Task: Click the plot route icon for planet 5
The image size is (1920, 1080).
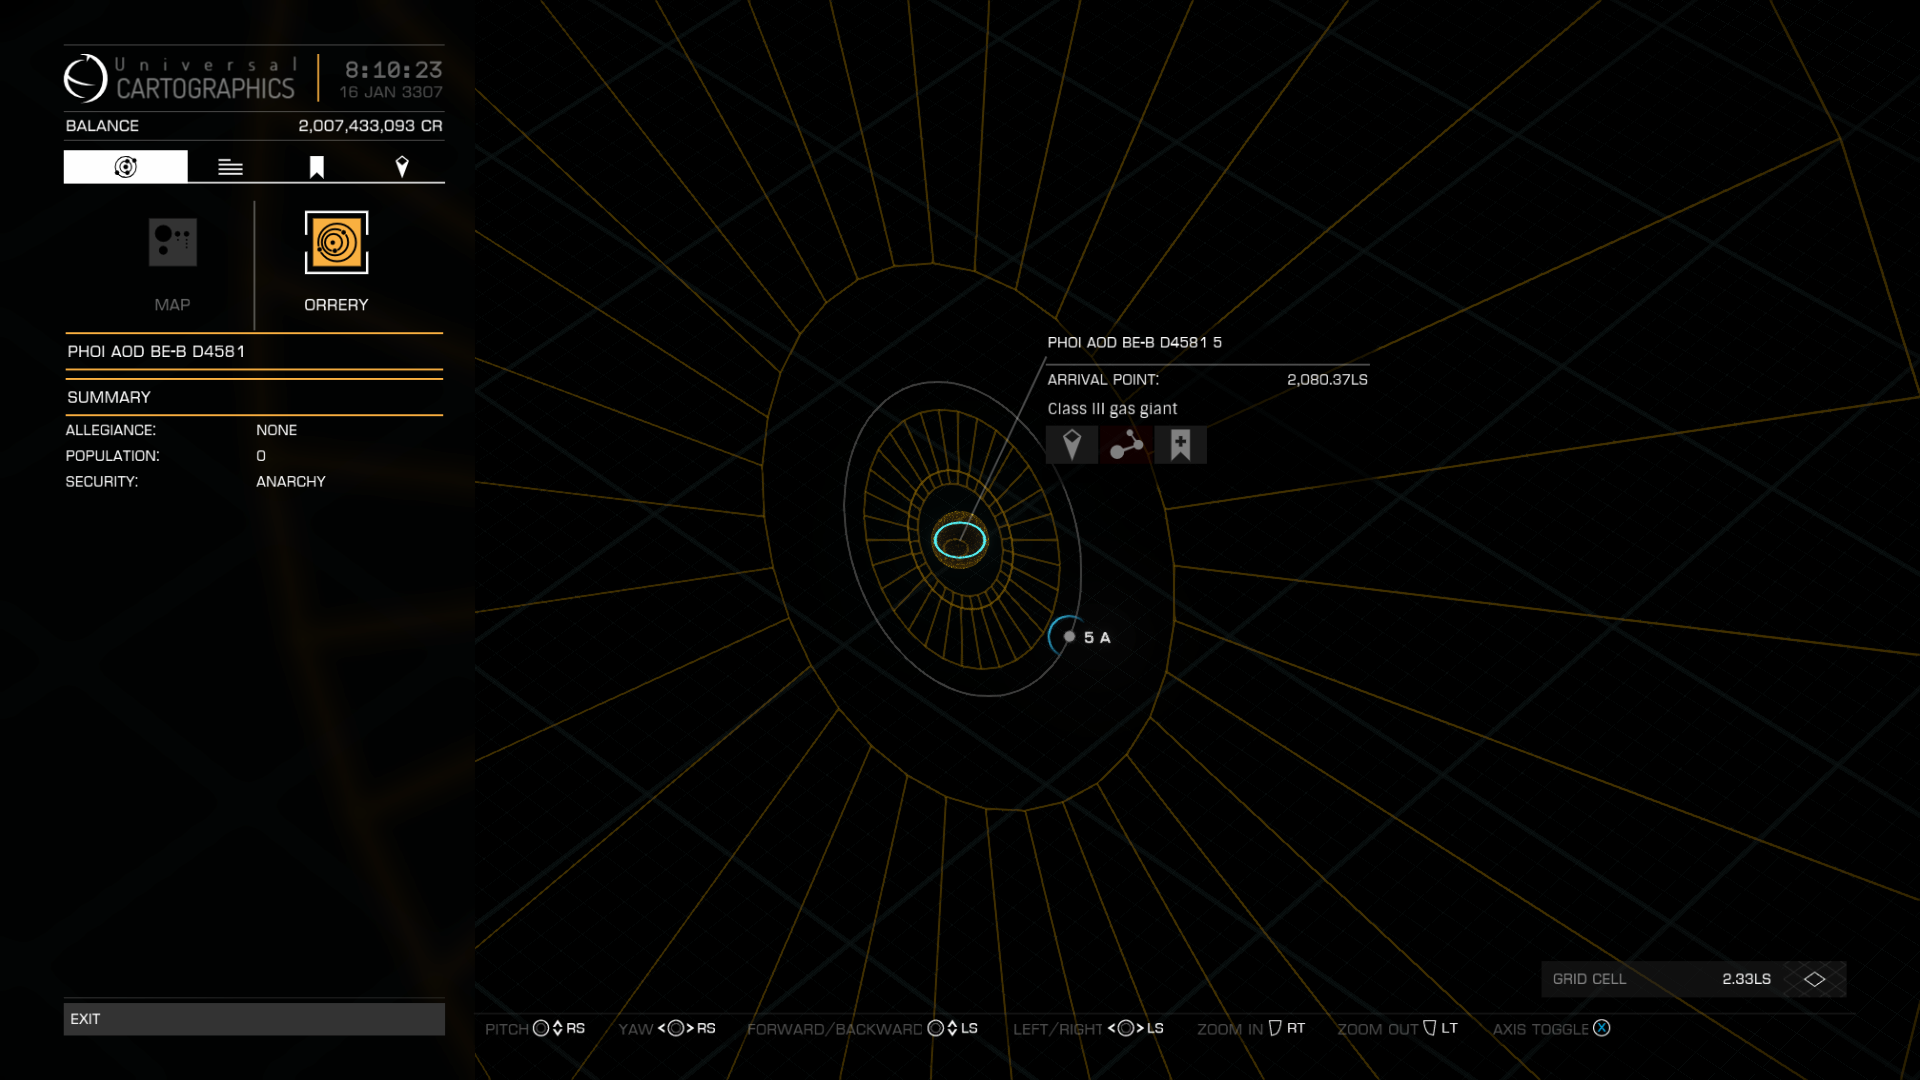Action: pos(1126,445)
